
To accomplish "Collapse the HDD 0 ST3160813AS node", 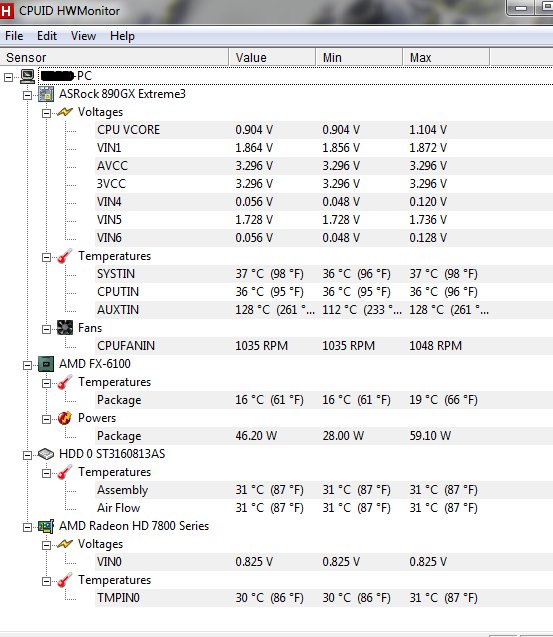I will [x=27, y=455].
